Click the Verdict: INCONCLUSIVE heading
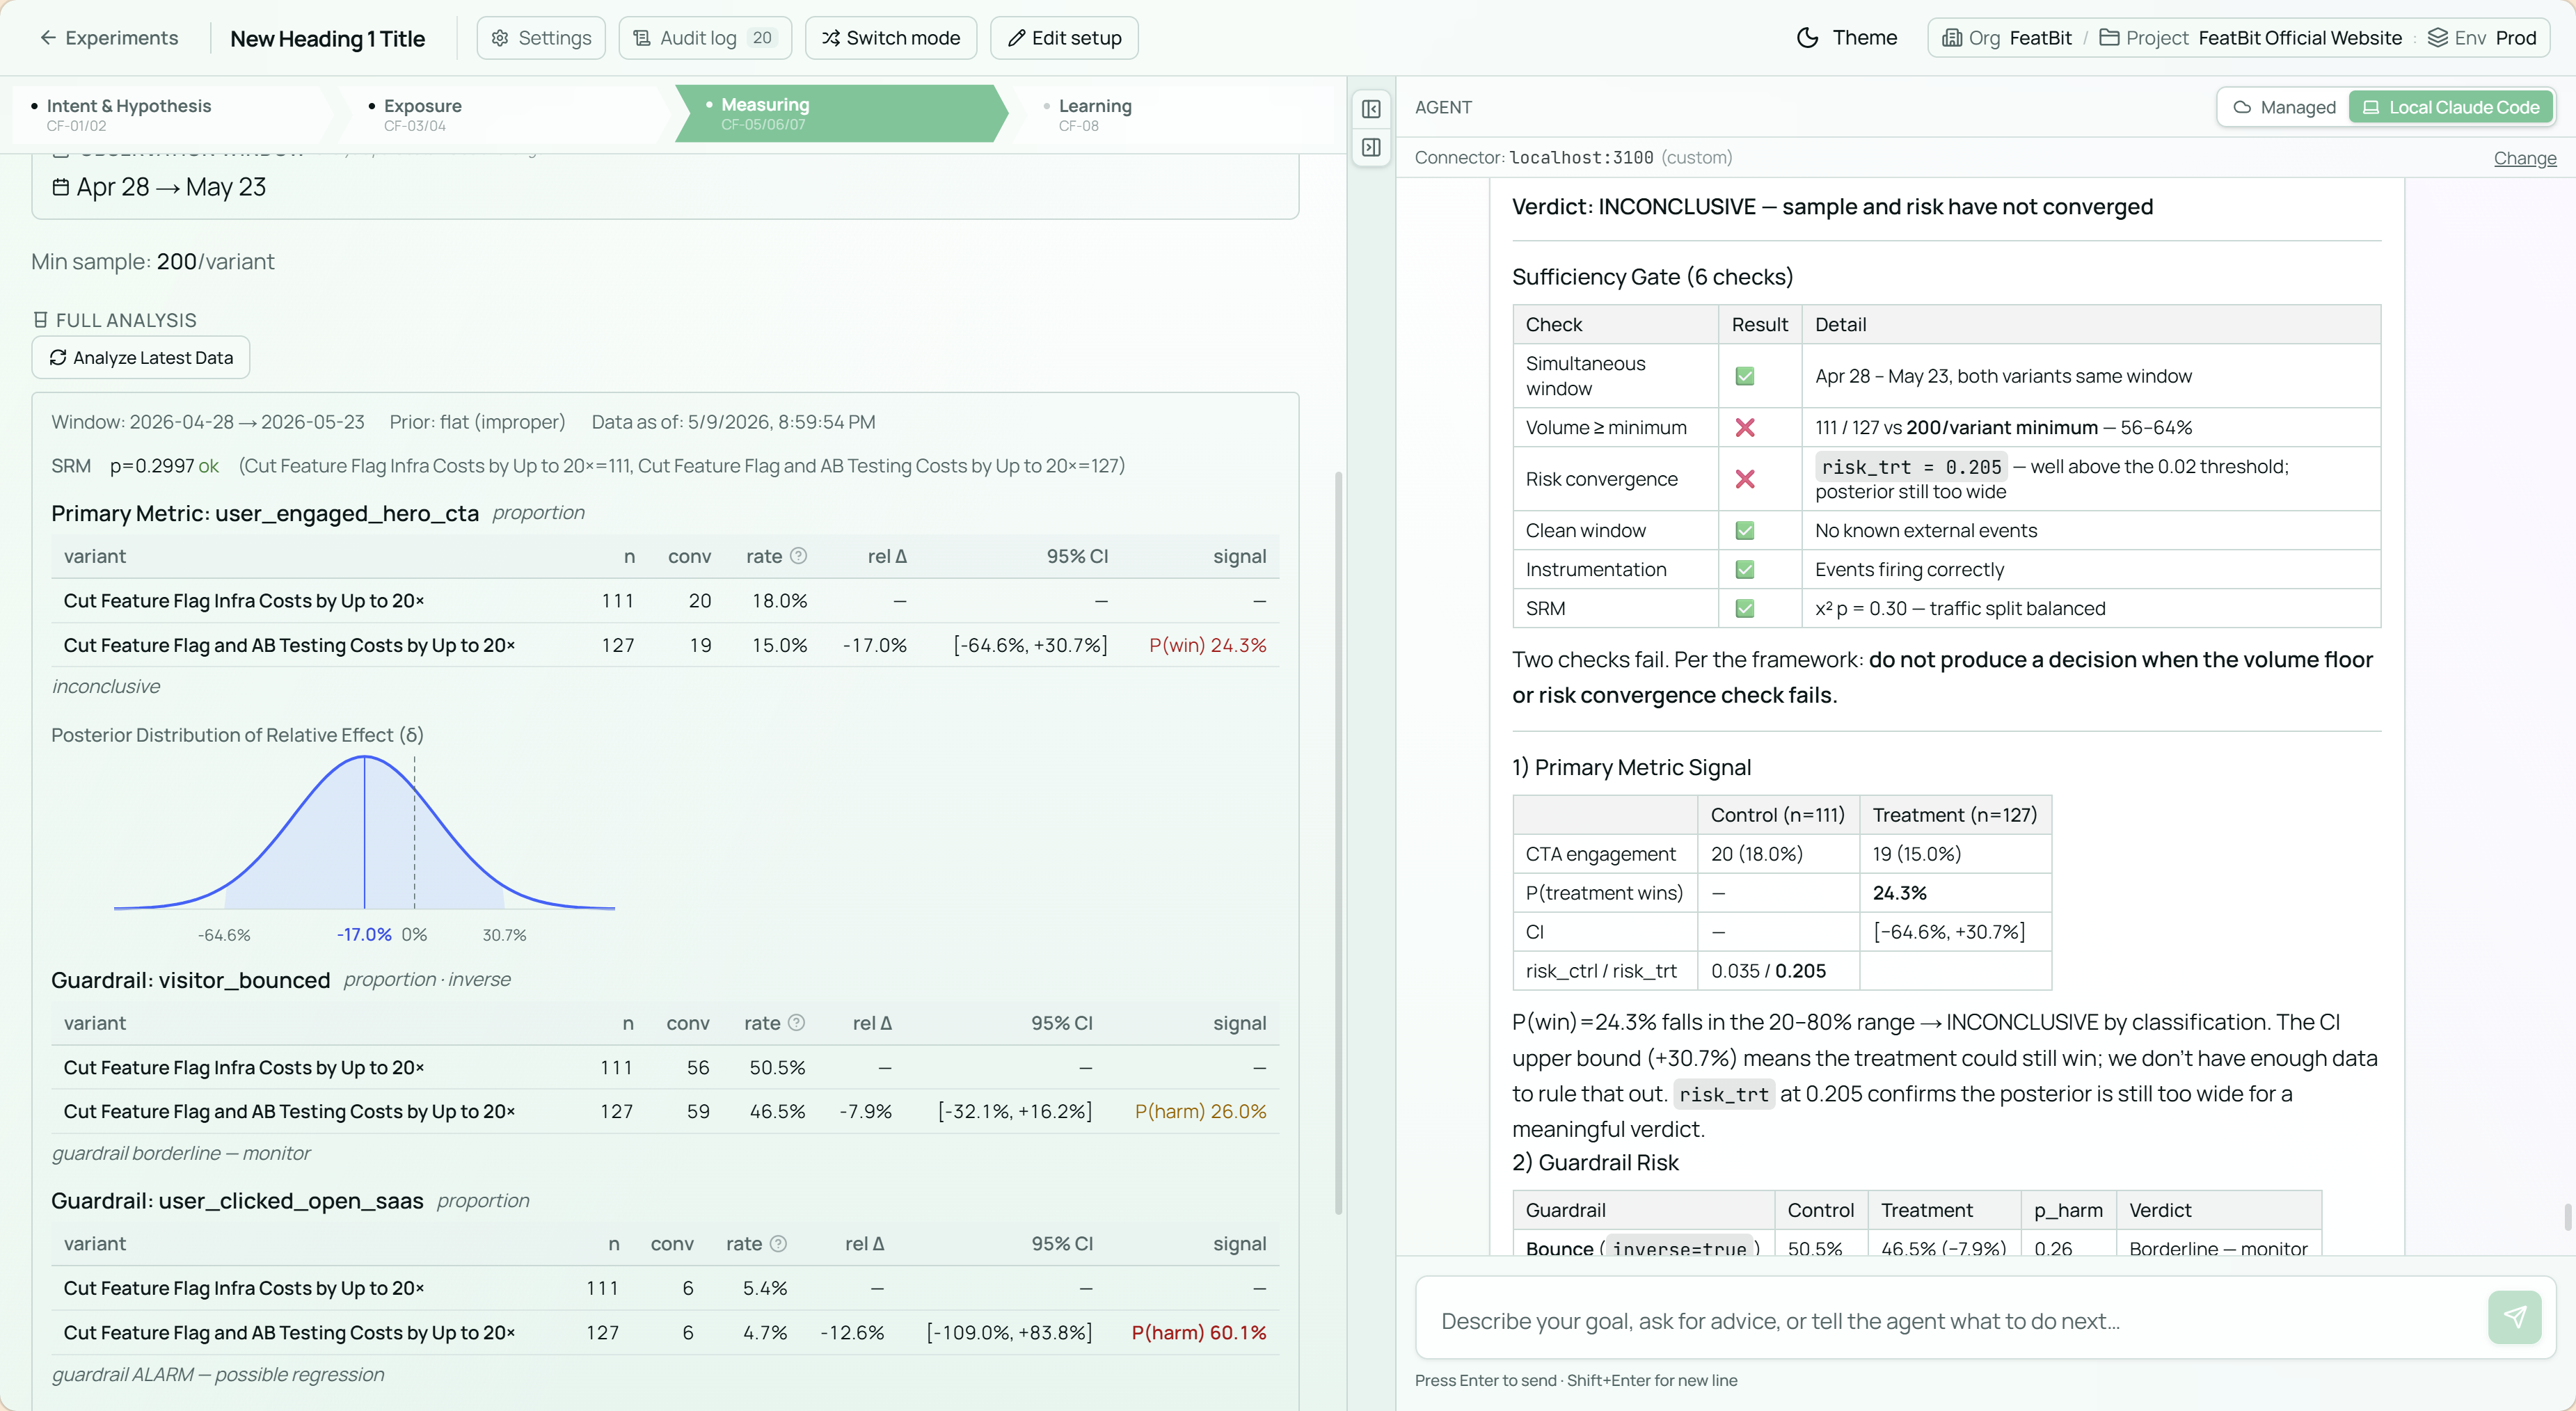2576x1411 pixels. 1832,206
